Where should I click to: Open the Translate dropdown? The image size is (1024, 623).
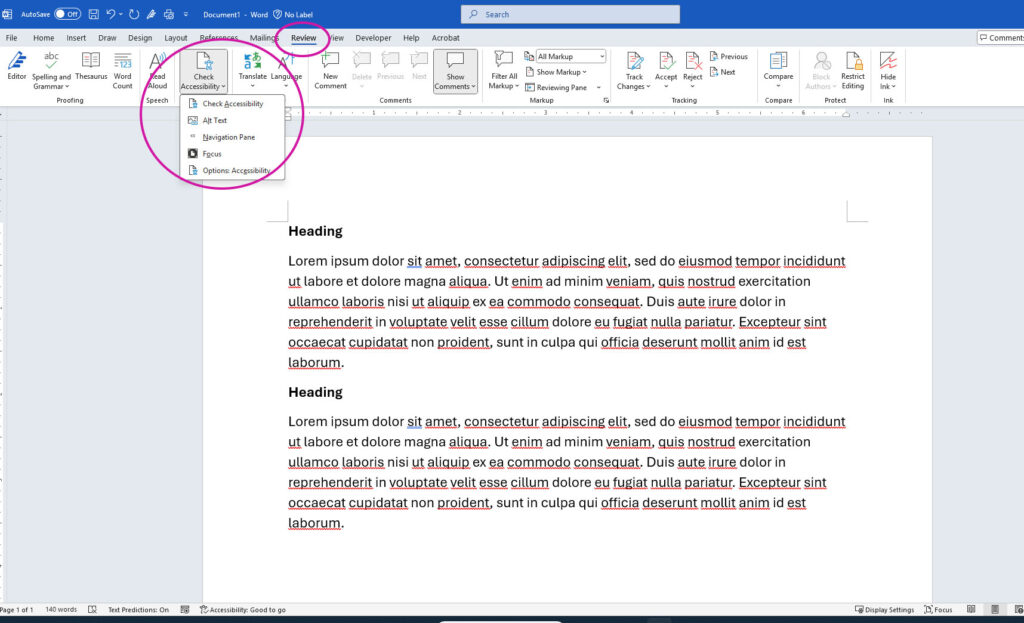click(253, 71)
